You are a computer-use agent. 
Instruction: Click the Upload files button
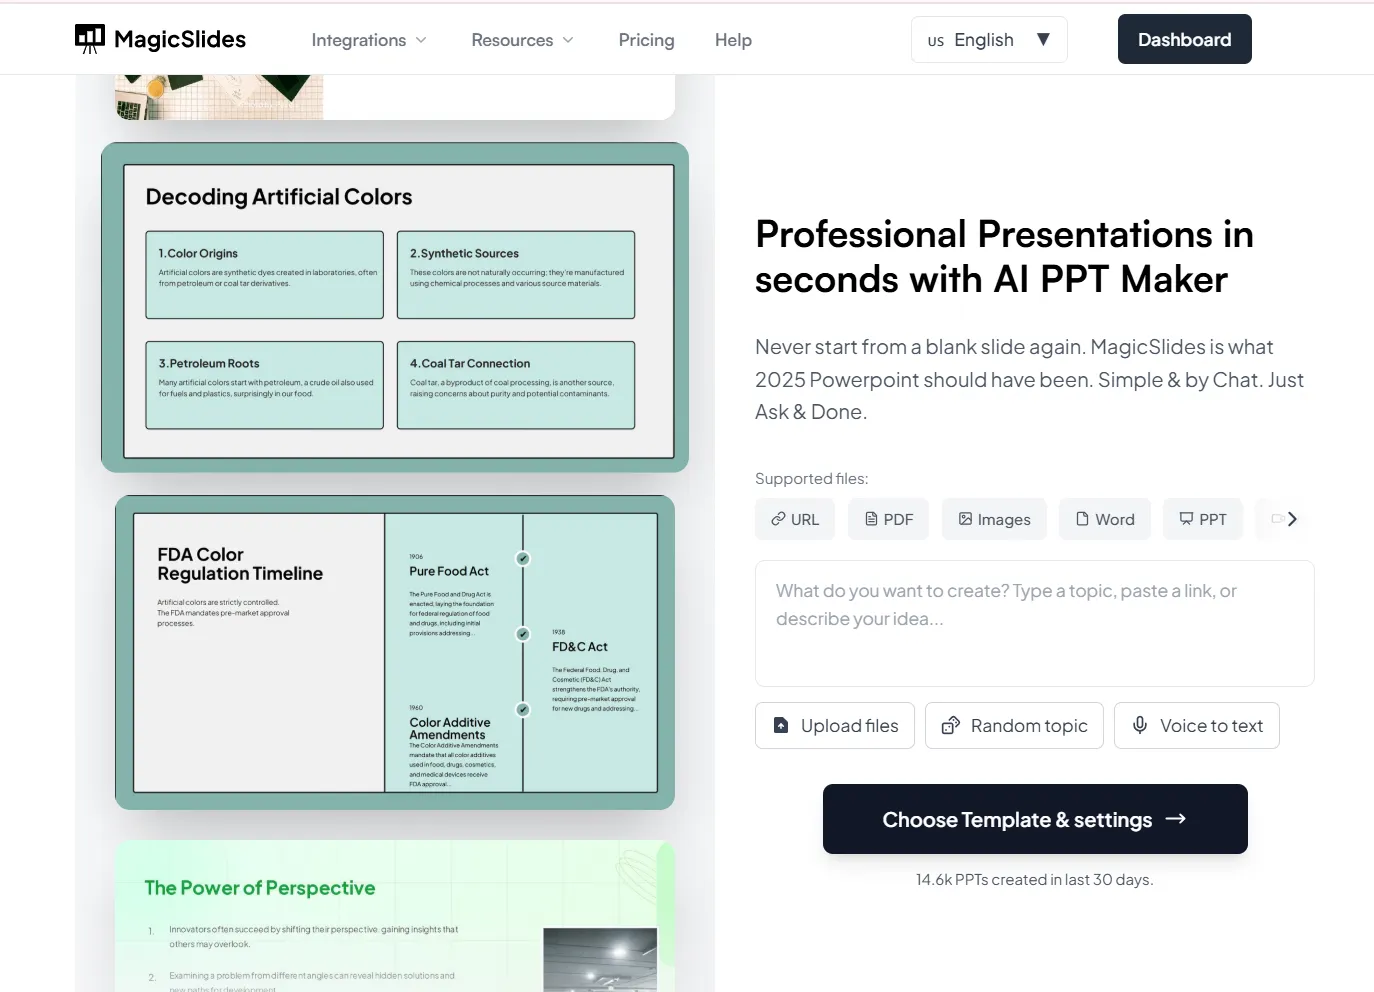835,726
